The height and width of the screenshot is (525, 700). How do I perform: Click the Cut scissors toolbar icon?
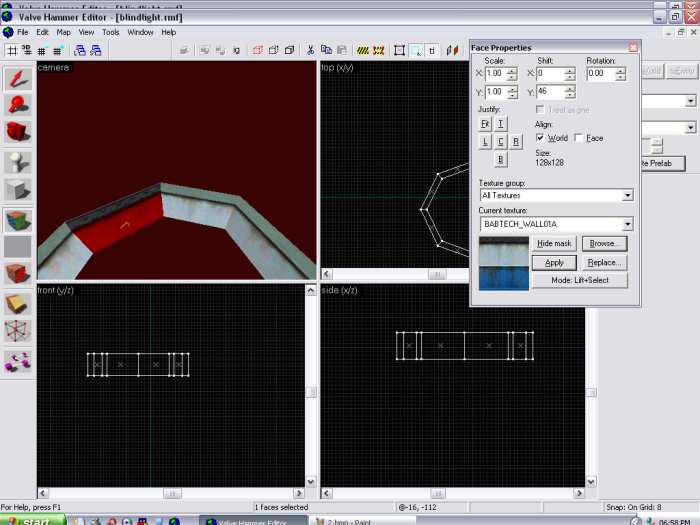pos(311,50)
